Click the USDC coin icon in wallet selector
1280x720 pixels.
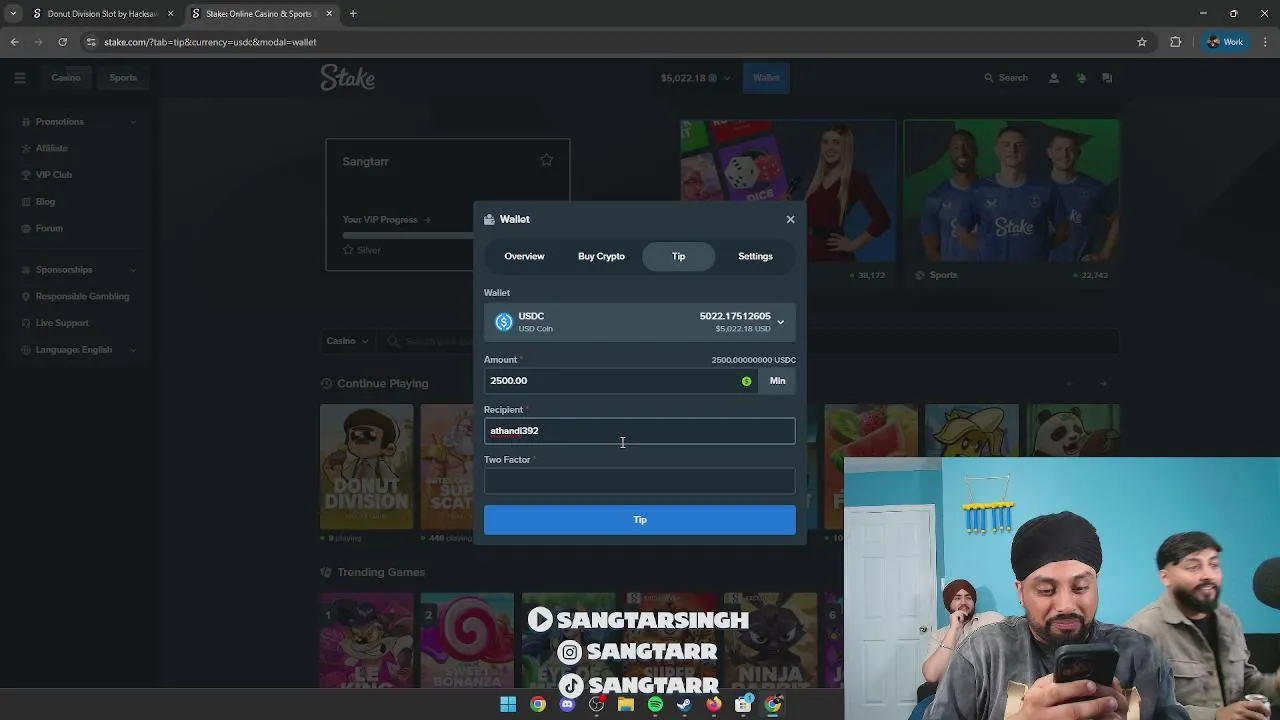pos(504,322)
